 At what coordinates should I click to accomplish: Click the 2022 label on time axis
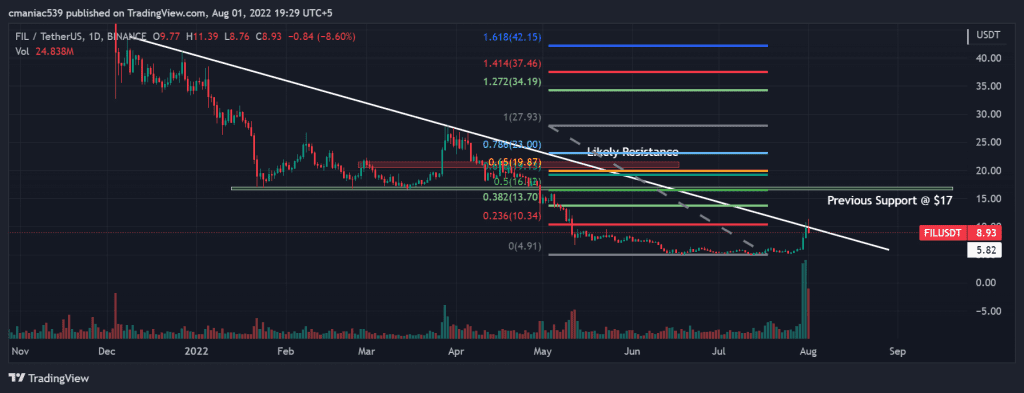coord(197,351)
